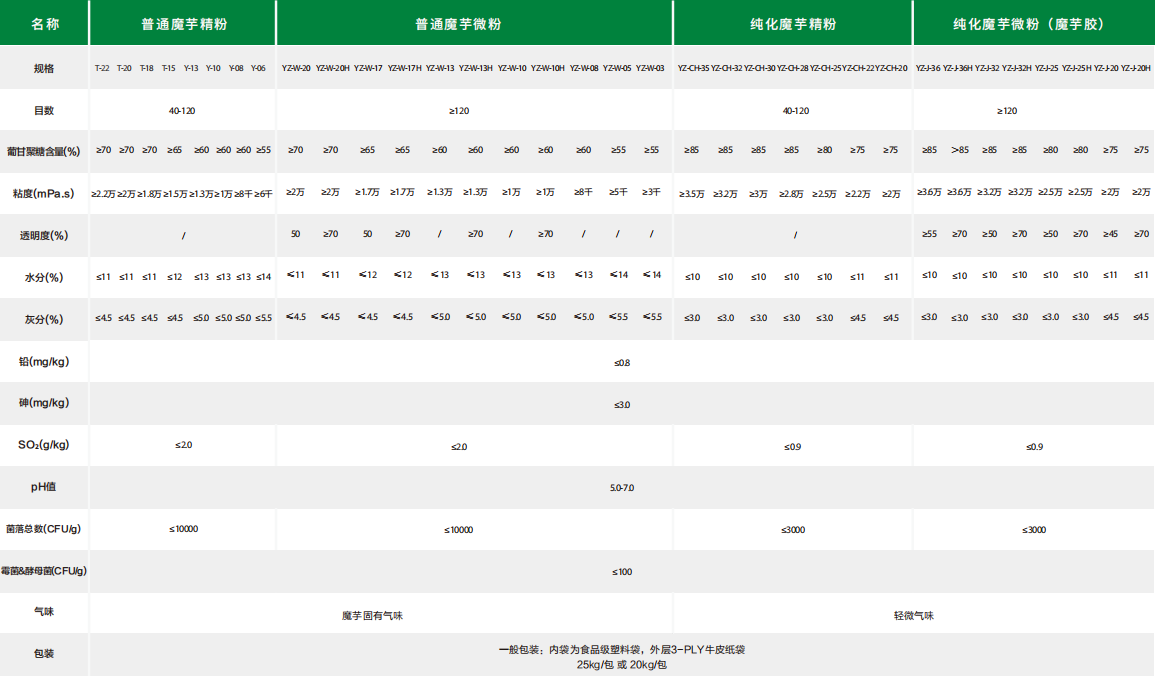This screenshot has width=1155, height=676.
Task: Select the 规格 row label
Action: (x=43, y=69)
